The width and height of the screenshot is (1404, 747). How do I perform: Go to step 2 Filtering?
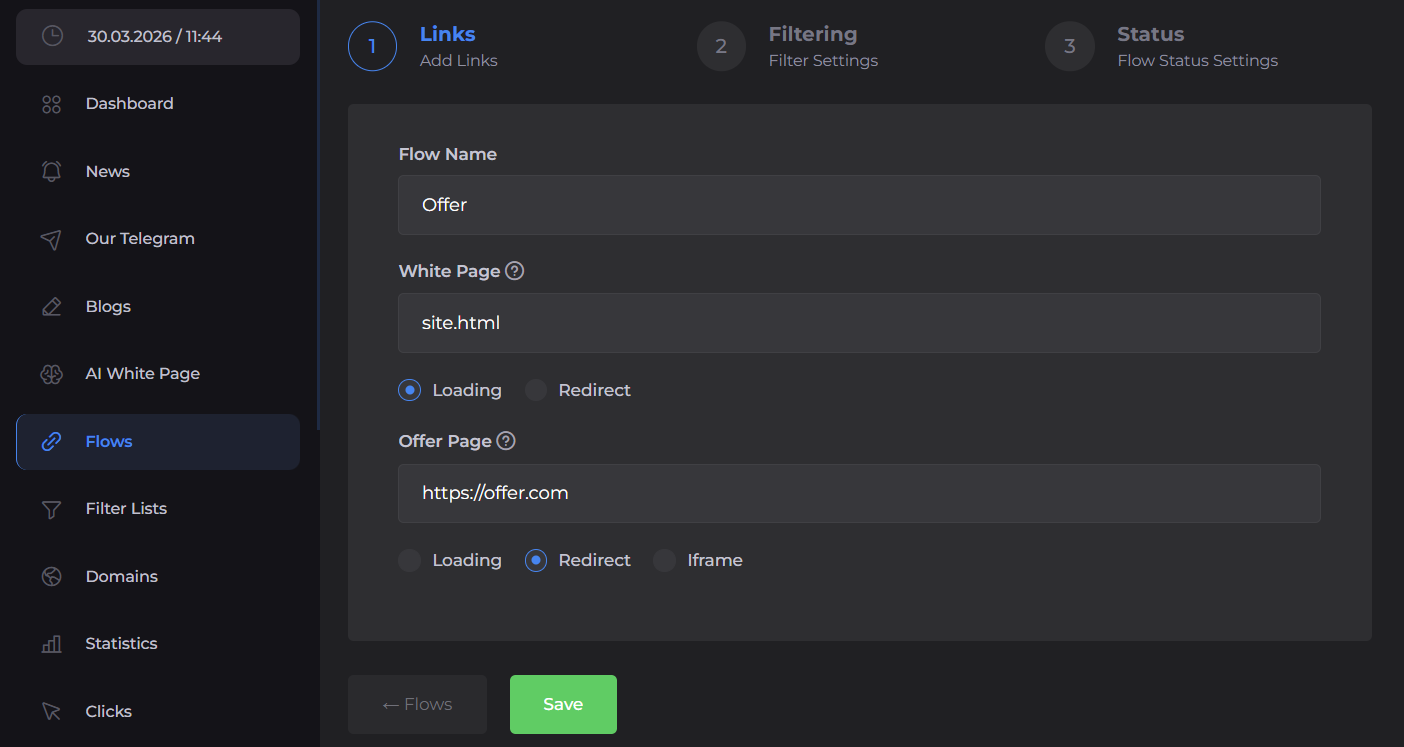point(721,47)
